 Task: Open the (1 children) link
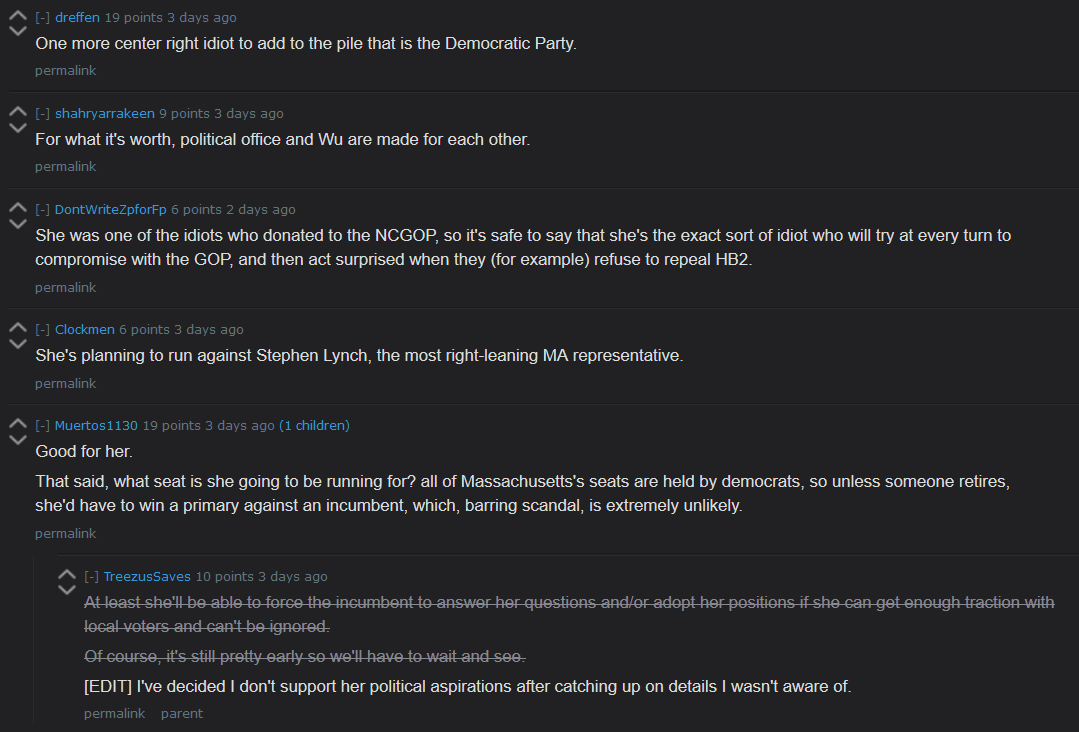pyautogui.click(x=314, y=426)
